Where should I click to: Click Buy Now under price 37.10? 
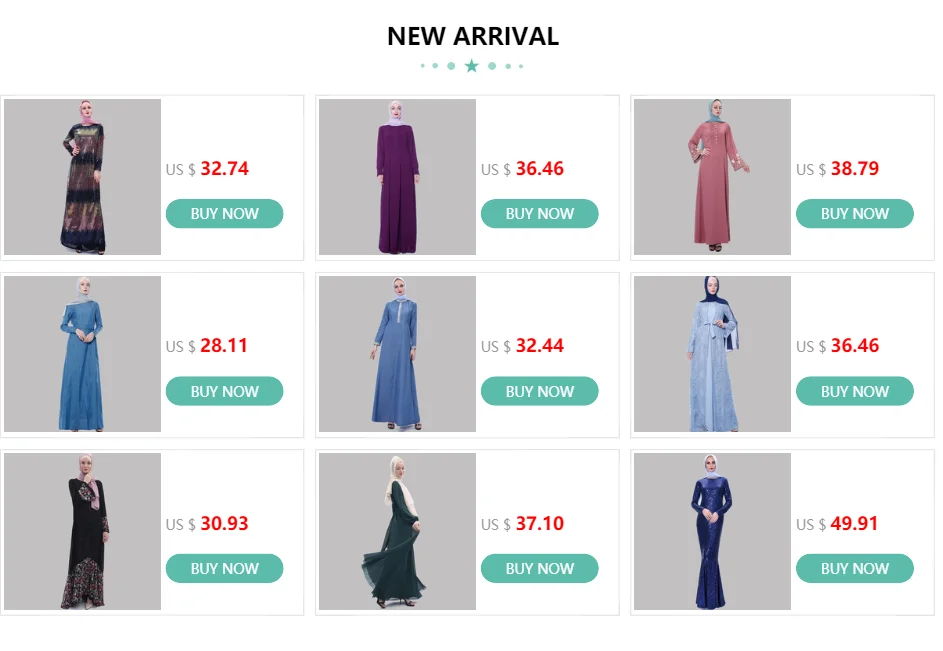[x=539, y=569]
